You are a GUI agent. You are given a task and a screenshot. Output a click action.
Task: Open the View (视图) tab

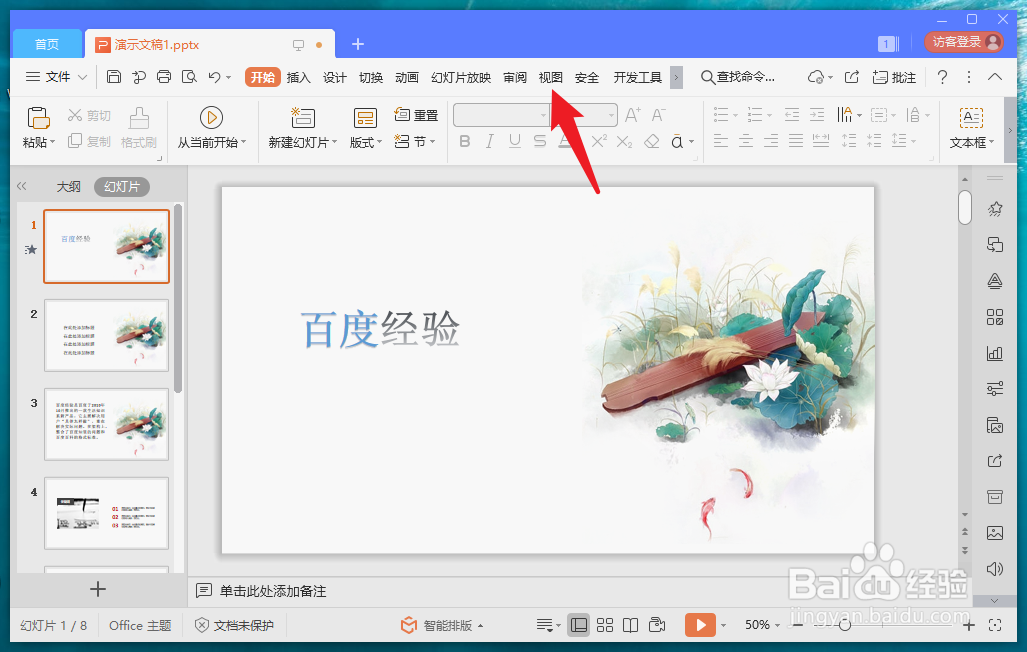point(550,77)
